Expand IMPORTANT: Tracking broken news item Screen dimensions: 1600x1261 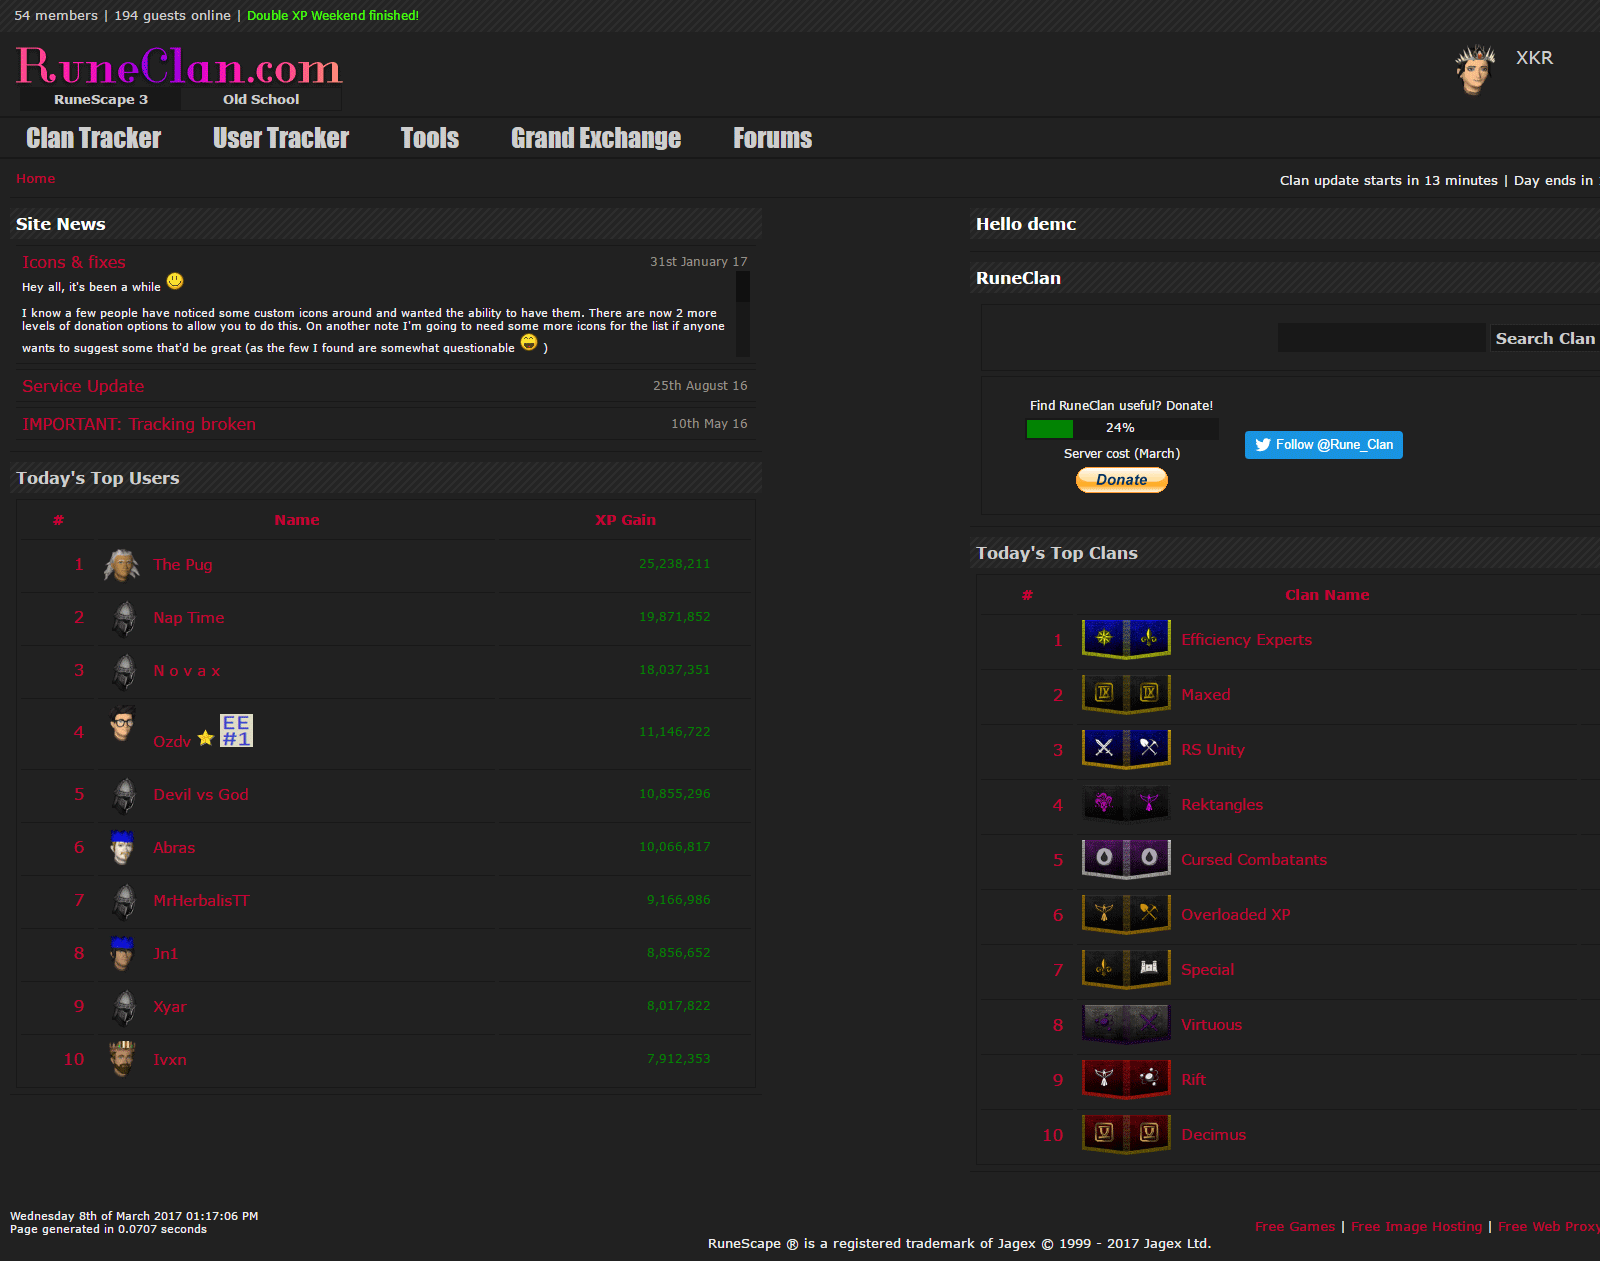[x=139, y=424]
